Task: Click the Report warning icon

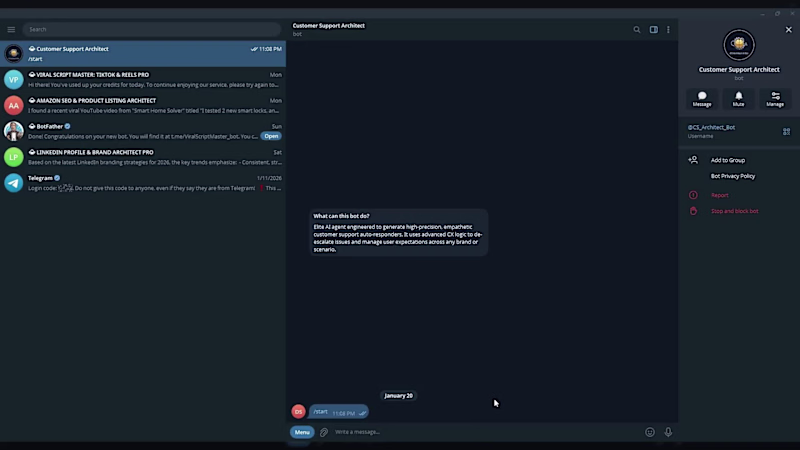Action: click(x=693, y=195)
